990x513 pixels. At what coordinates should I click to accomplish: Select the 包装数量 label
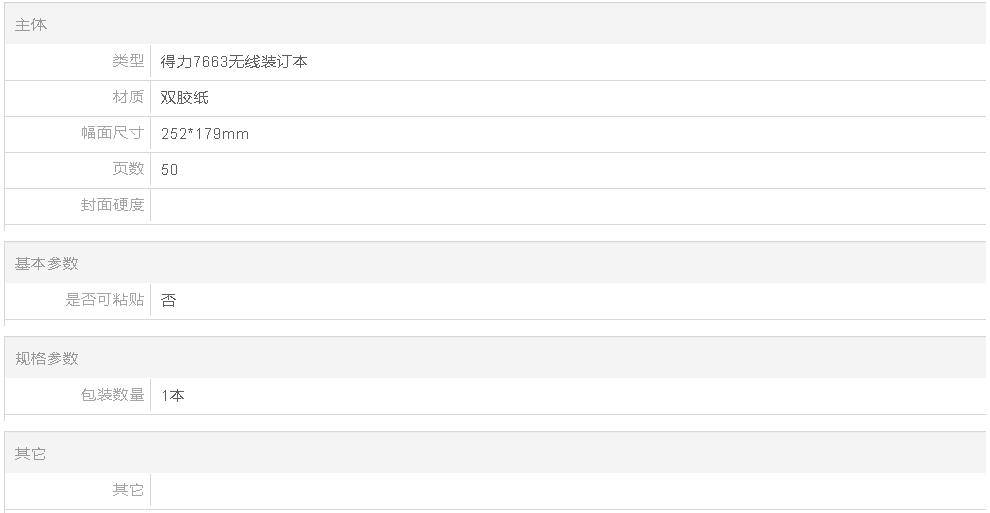tap(112, 395)
